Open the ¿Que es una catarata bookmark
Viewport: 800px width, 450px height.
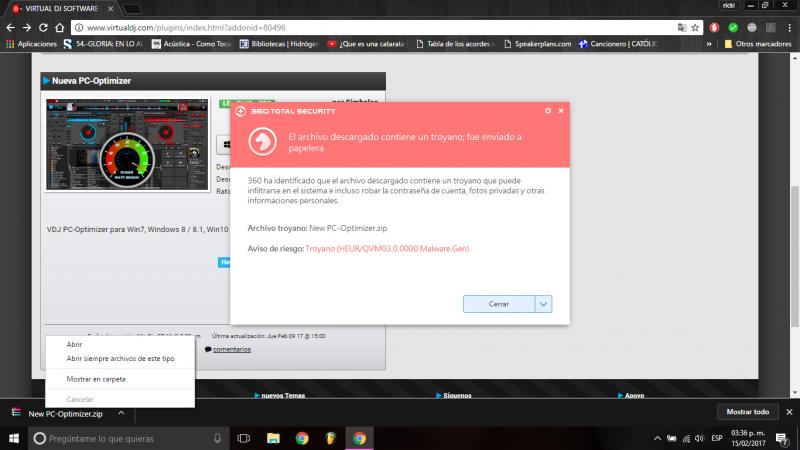point(366,44)
